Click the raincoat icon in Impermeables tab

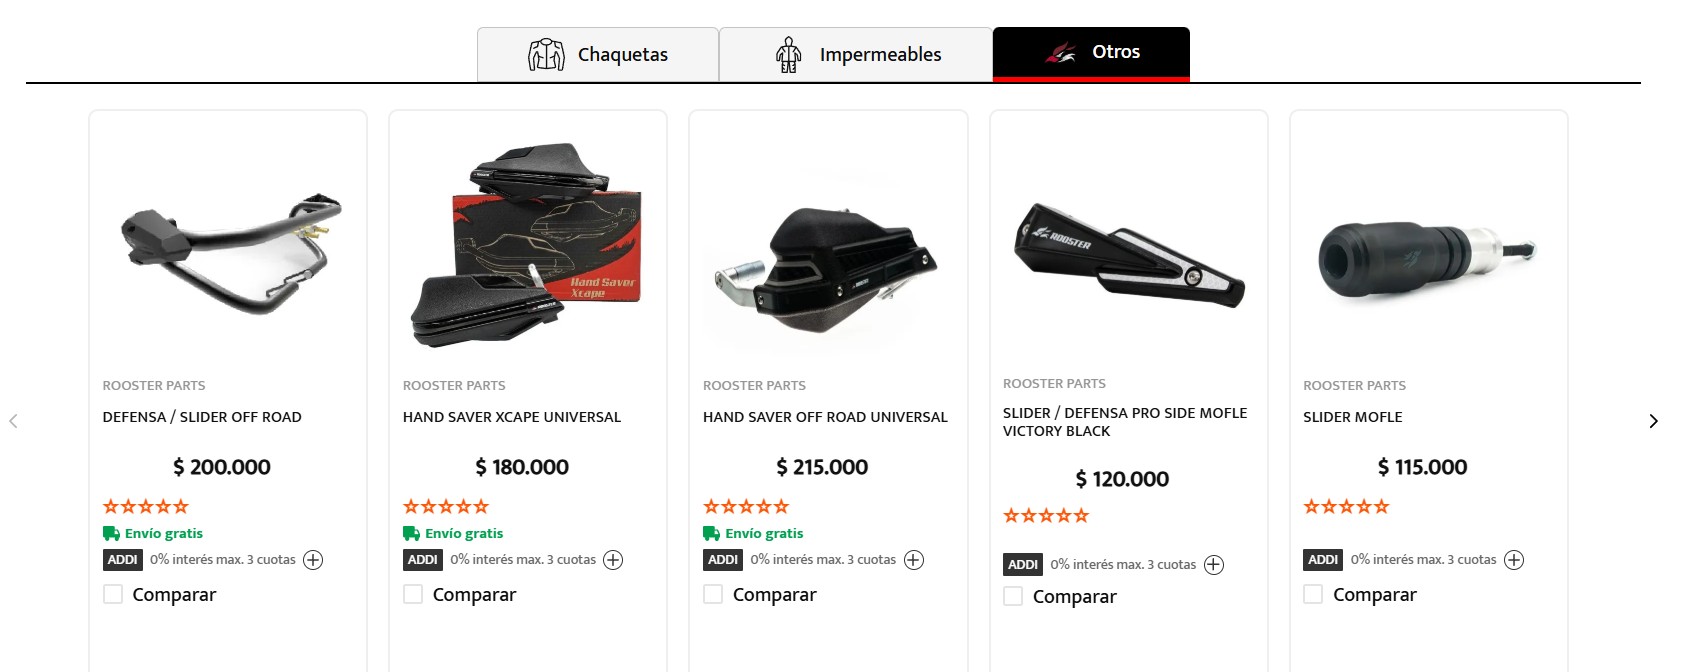789,54
